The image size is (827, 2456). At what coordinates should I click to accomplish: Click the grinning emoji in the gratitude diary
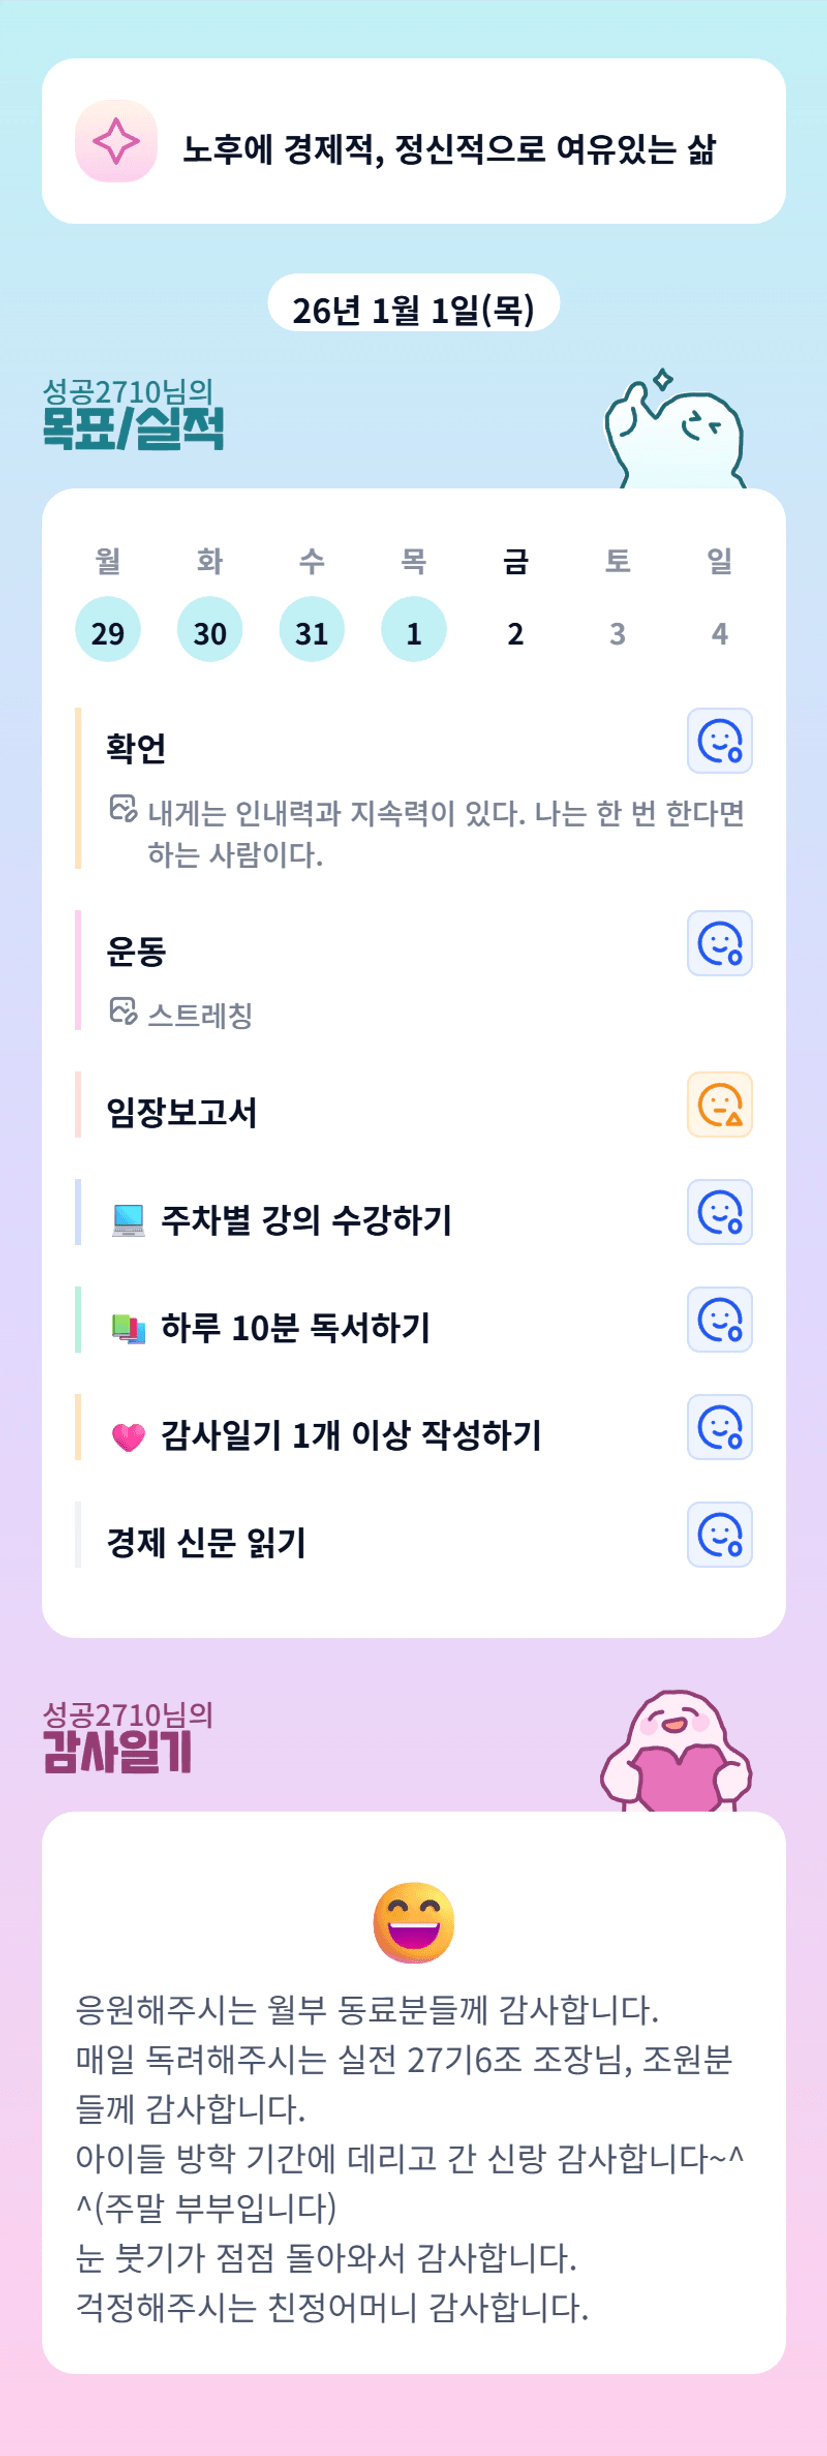[414, 1922]
